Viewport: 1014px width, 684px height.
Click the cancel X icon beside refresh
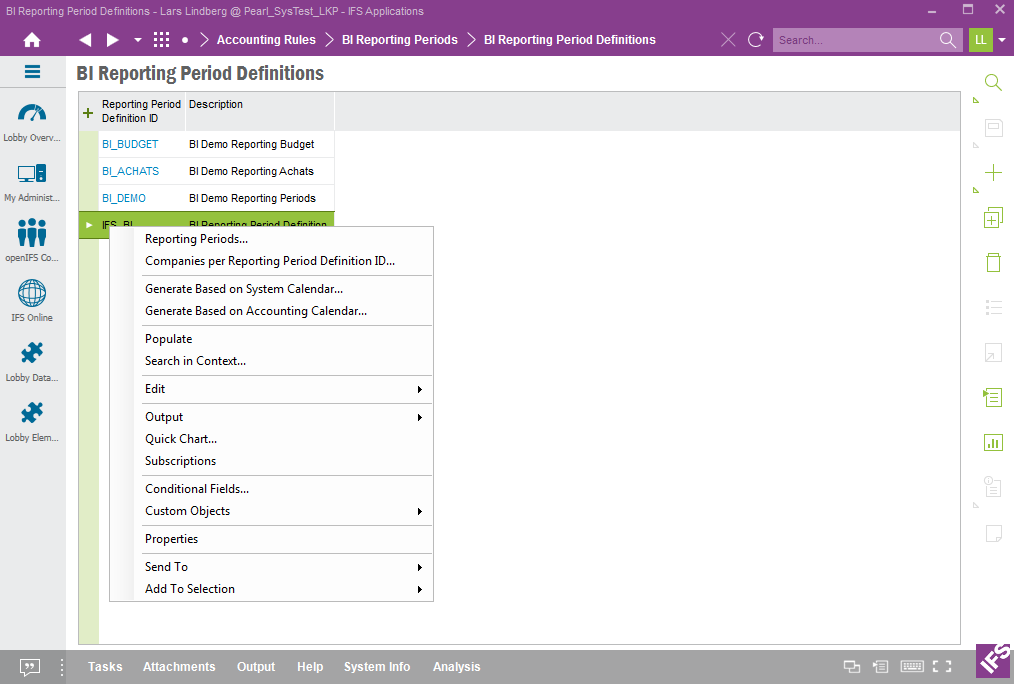728,40
